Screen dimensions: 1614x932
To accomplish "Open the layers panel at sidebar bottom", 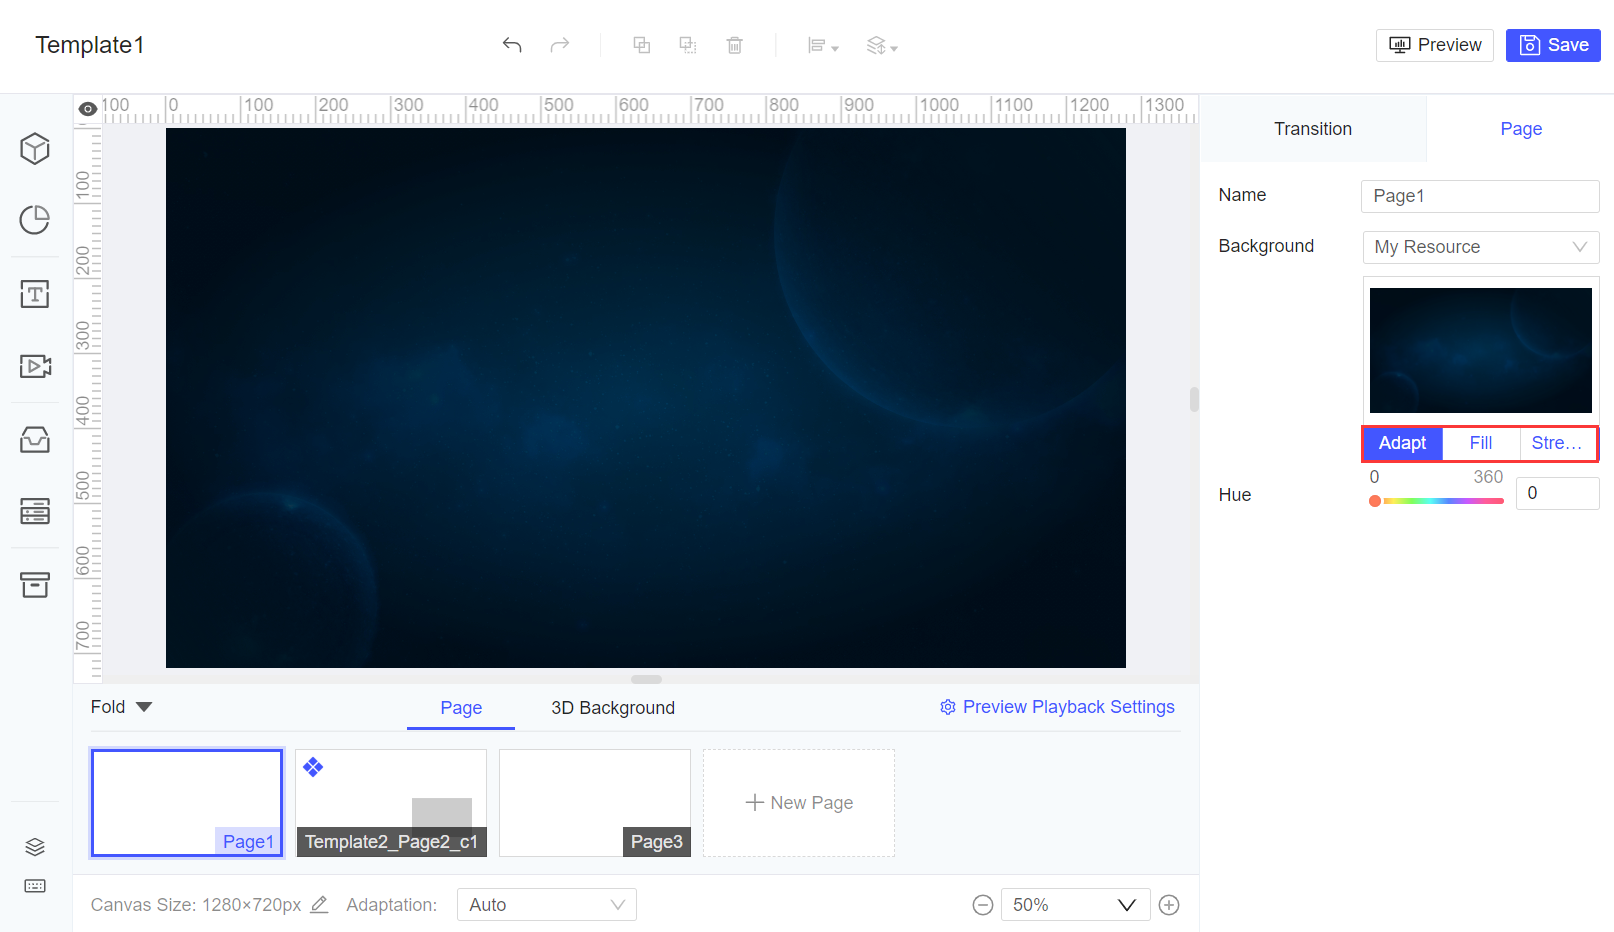I will (x=35, y=846).
